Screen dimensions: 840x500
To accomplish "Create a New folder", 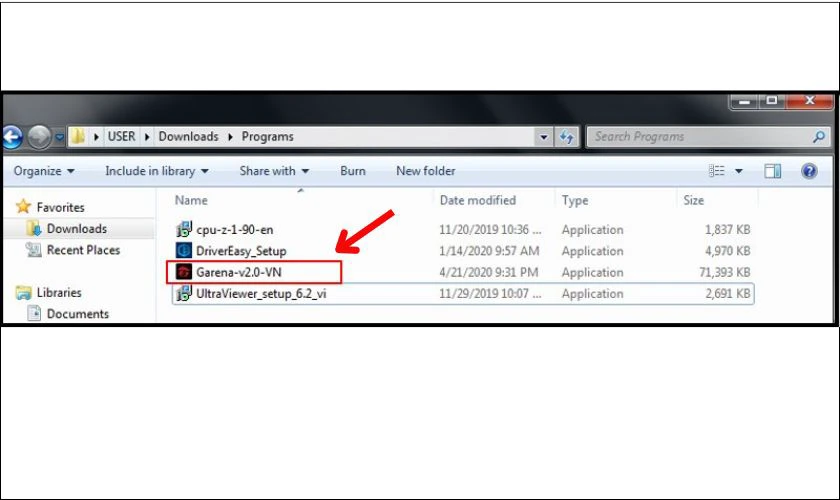I will click(x=425, y=171).
